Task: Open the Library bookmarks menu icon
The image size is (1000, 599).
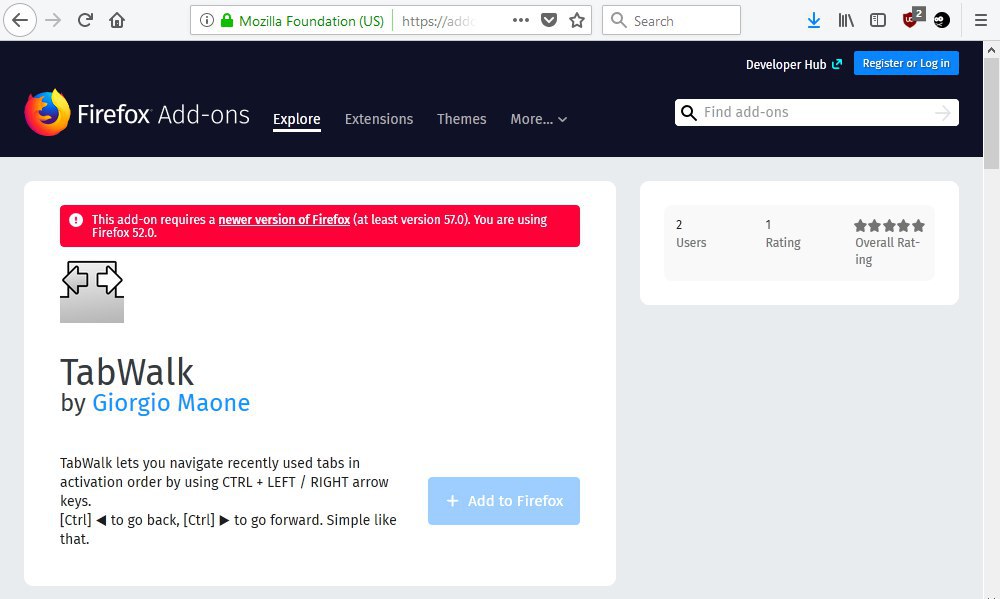Action: click(846, 20)
